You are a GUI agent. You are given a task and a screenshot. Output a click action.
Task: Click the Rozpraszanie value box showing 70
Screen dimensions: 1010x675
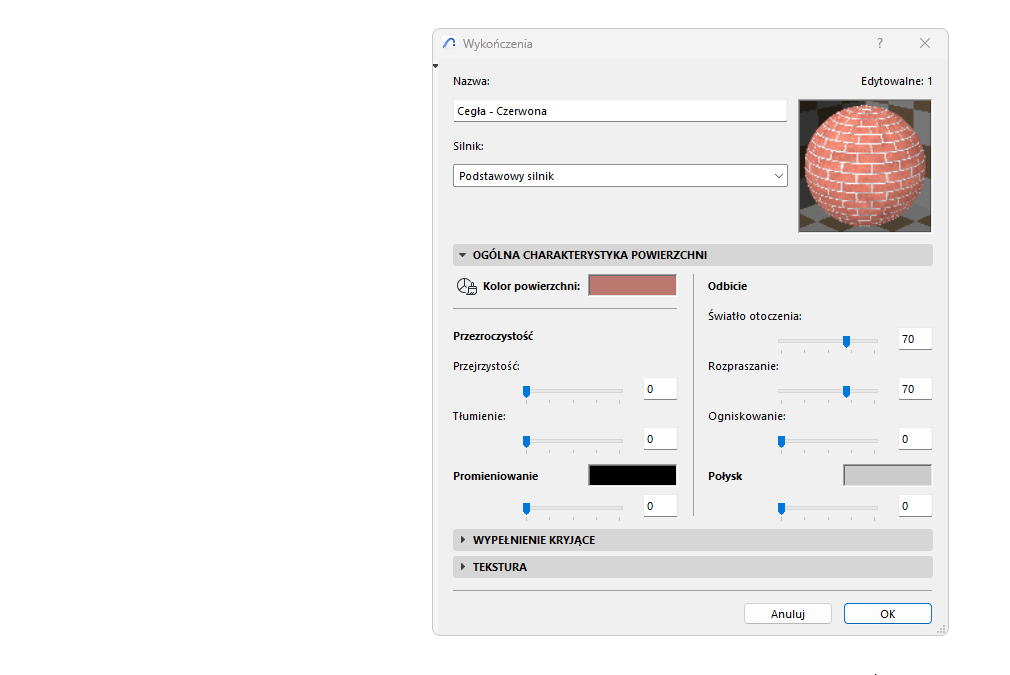click(x=913, y=388)
